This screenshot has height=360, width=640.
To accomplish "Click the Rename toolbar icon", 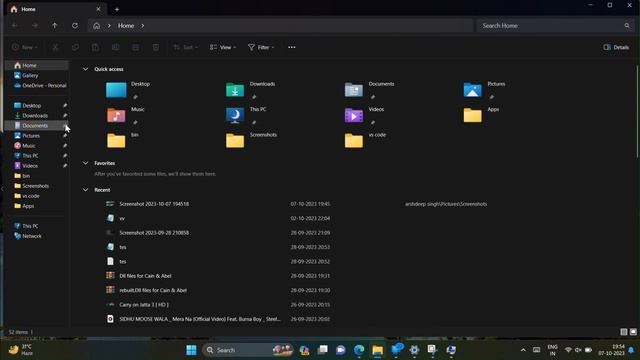I will tap(116, 47).
